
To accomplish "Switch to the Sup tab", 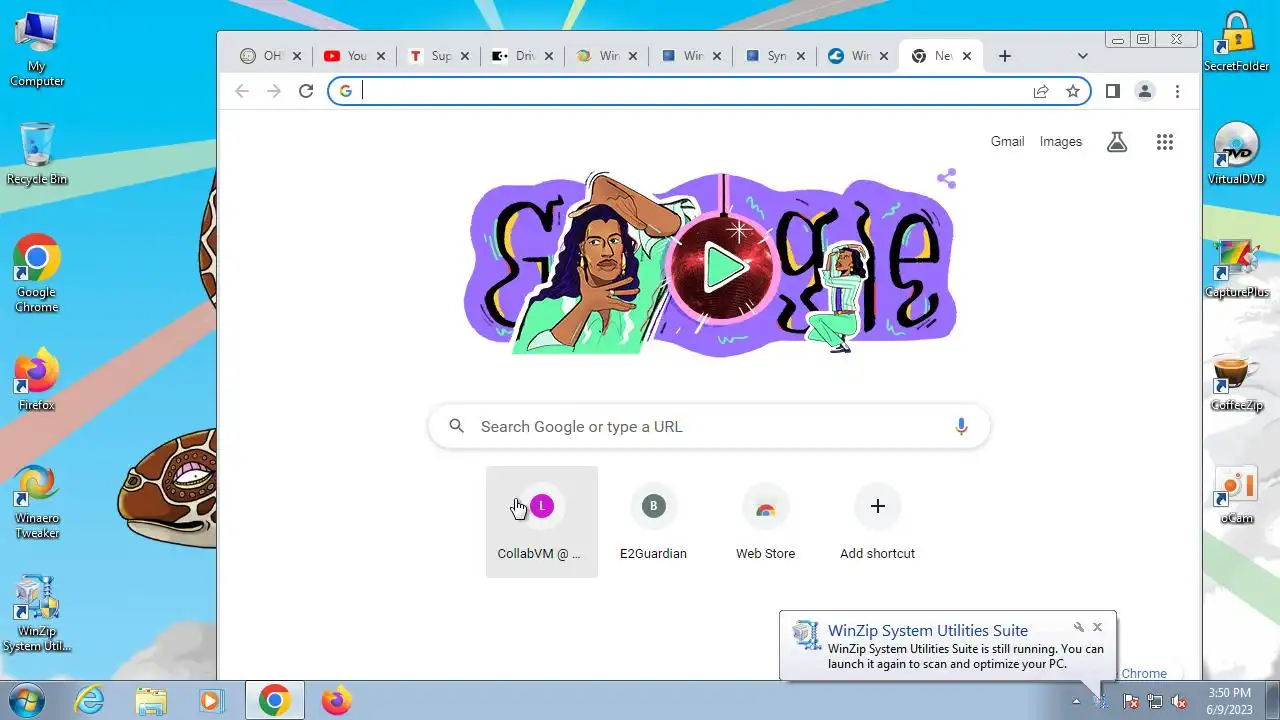I will [439, 56].
